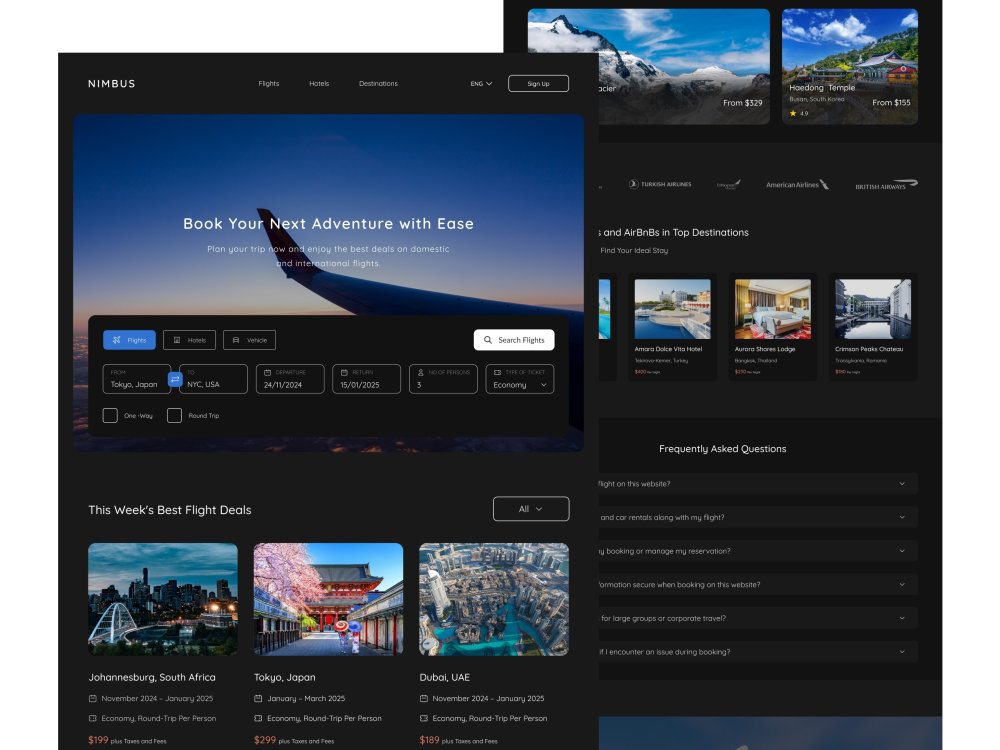
Task: Expand the FAQ about car rentals with flight
Action: (x=758, y=517)
